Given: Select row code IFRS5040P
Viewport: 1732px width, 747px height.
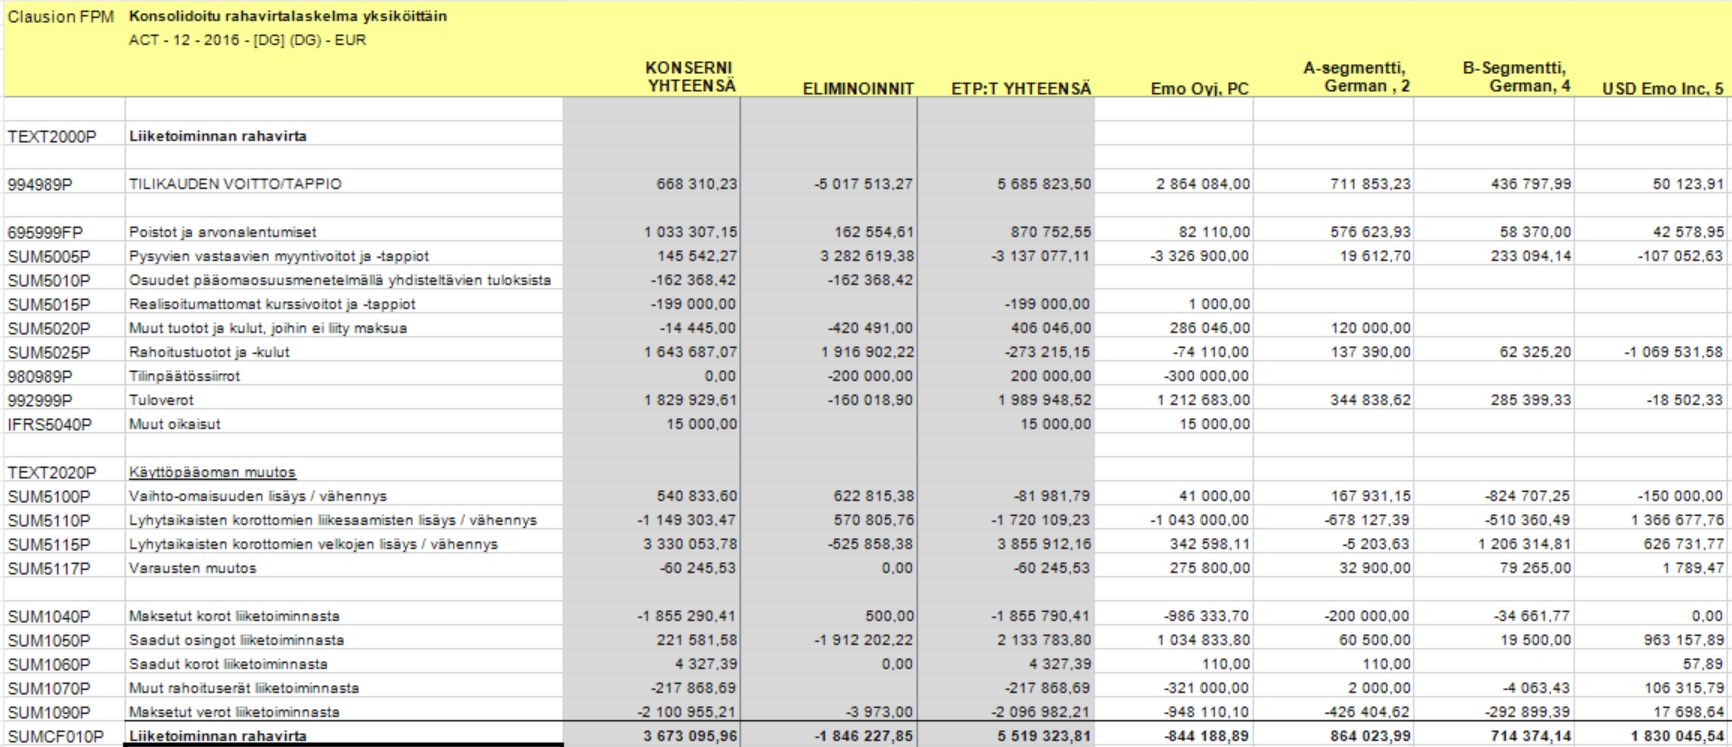Looking at the screenshot, I should pos(49,424).
